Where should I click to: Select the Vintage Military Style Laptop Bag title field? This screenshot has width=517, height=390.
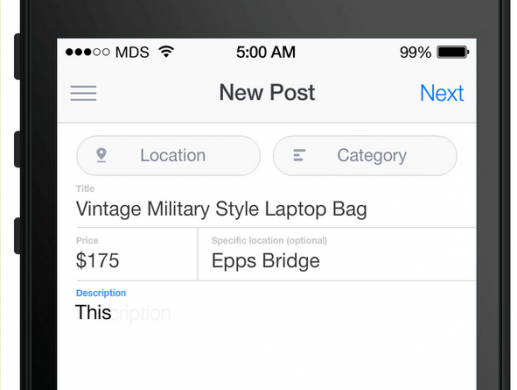276,204
